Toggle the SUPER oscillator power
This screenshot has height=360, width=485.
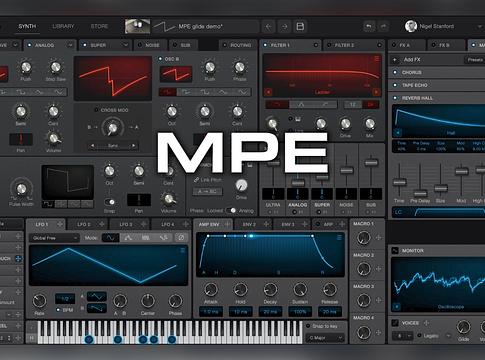84,45
